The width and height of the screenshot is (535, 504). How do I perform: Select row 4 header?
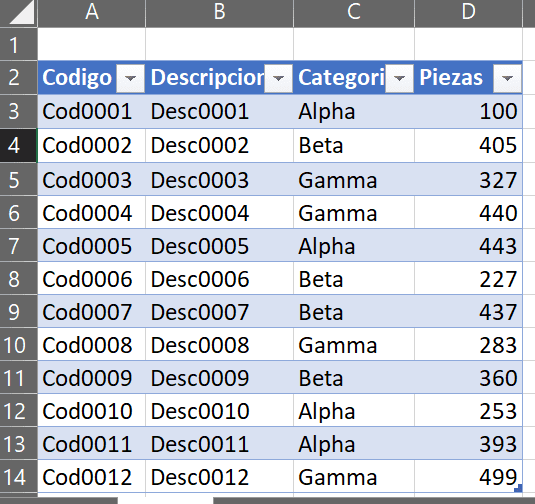click(18, 146)
